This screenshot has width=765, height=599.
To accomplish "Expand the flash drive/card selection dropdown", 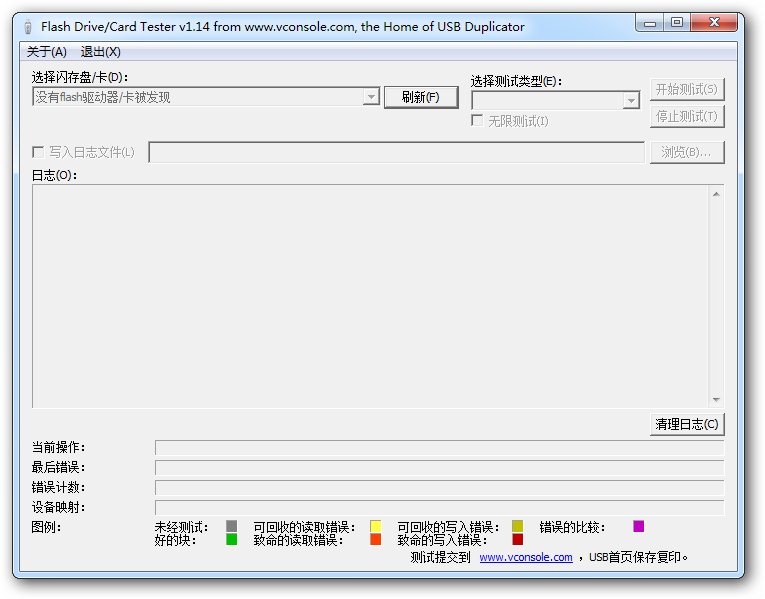I will point(371,97).
